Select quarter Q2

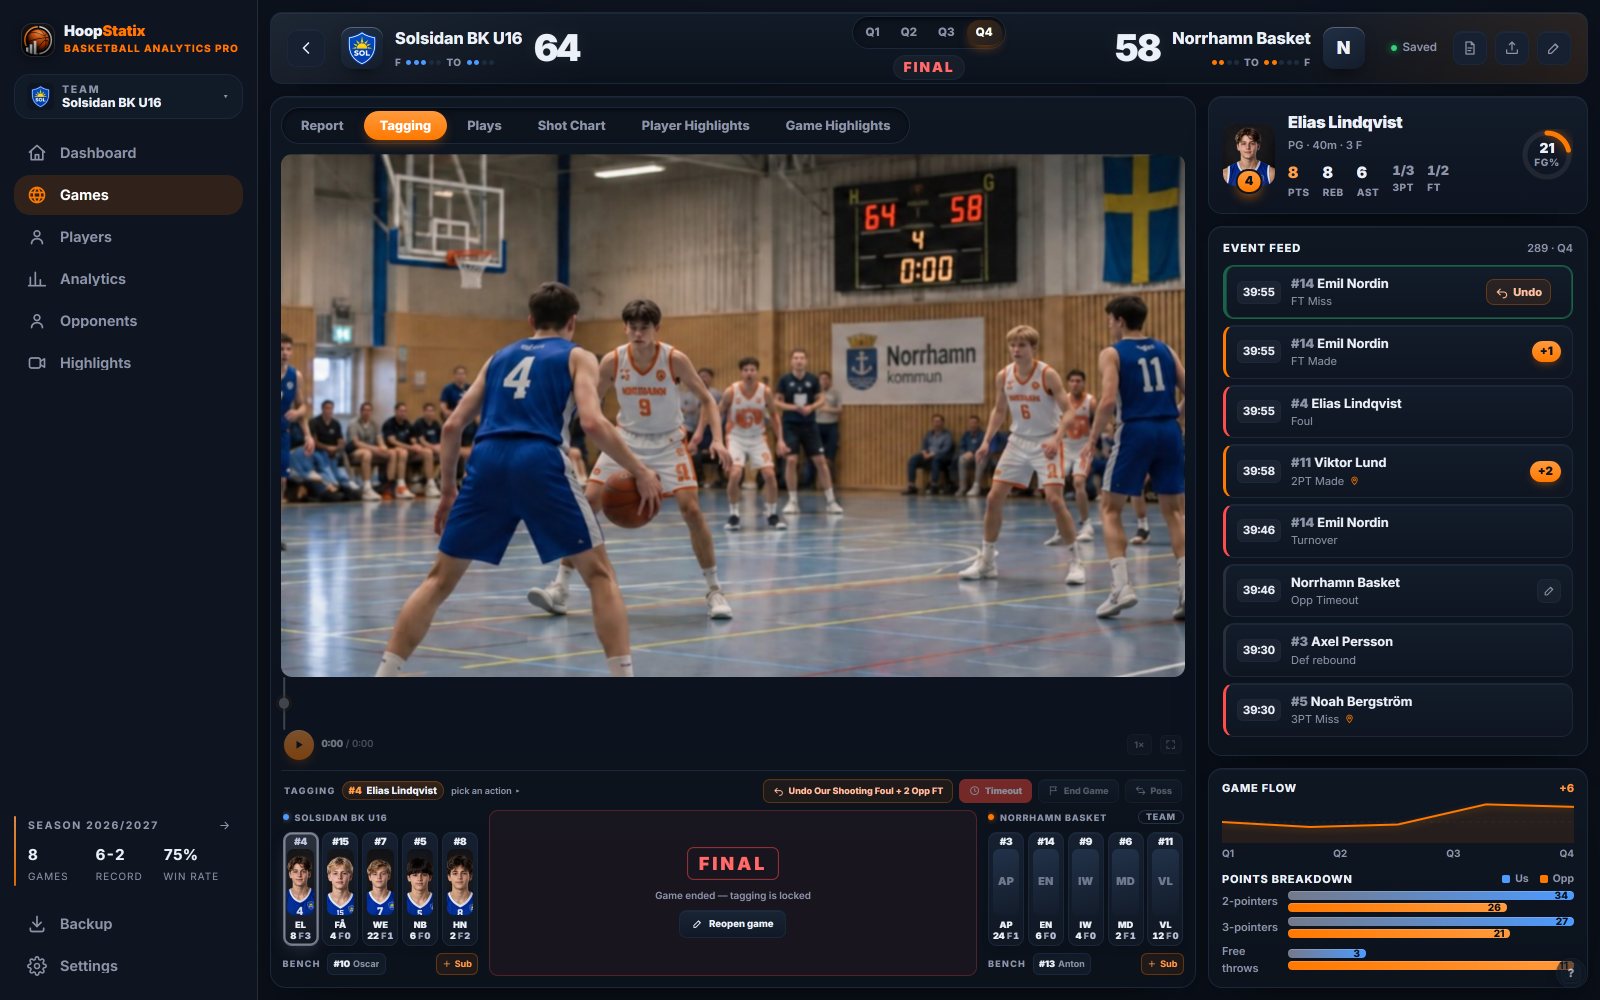coord(909,32)
